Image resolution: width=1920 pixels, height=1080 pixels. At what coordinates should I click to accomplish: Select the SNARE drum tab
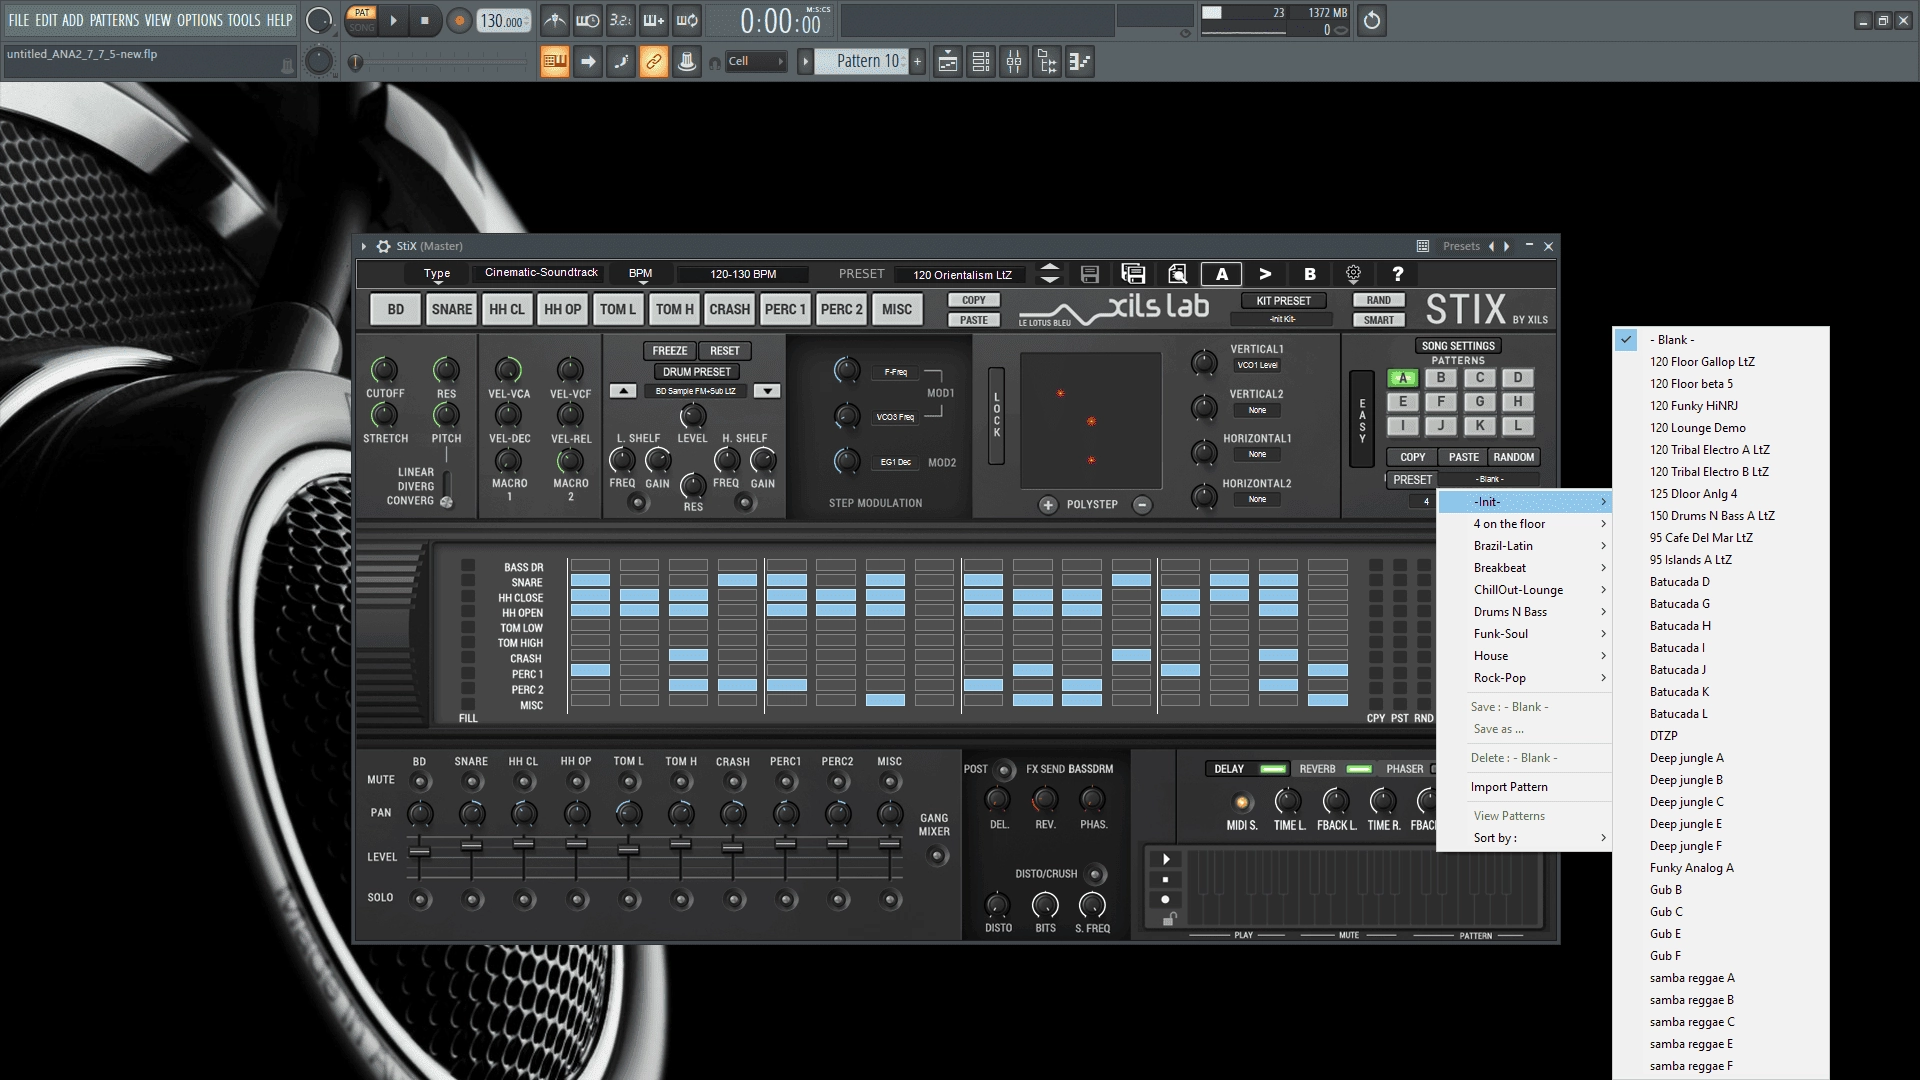coord(451,309)
